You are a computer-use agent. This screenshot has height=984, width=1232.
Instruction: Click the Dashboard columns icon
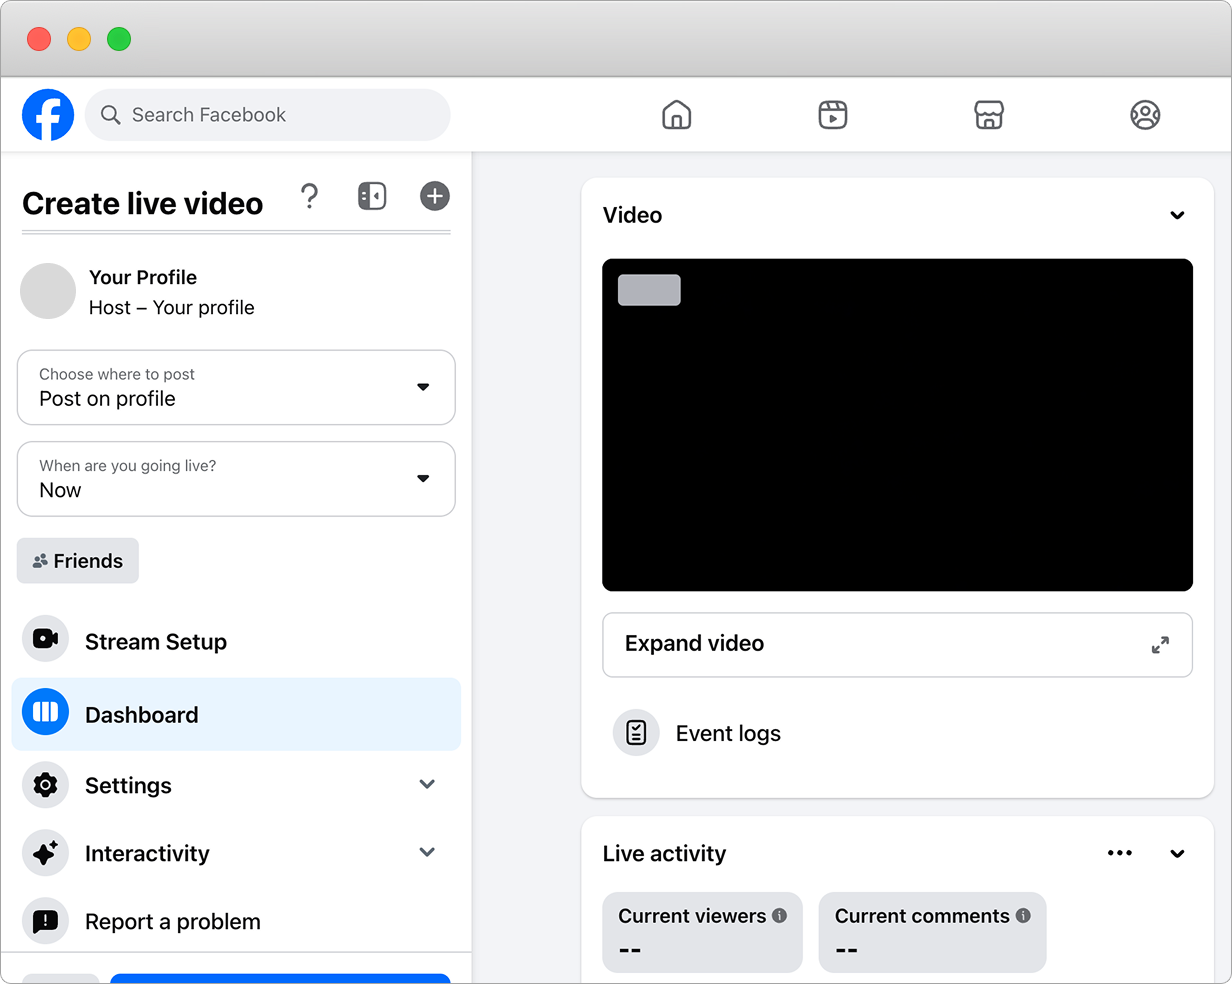pyautogui.click(x=45, y=712)
